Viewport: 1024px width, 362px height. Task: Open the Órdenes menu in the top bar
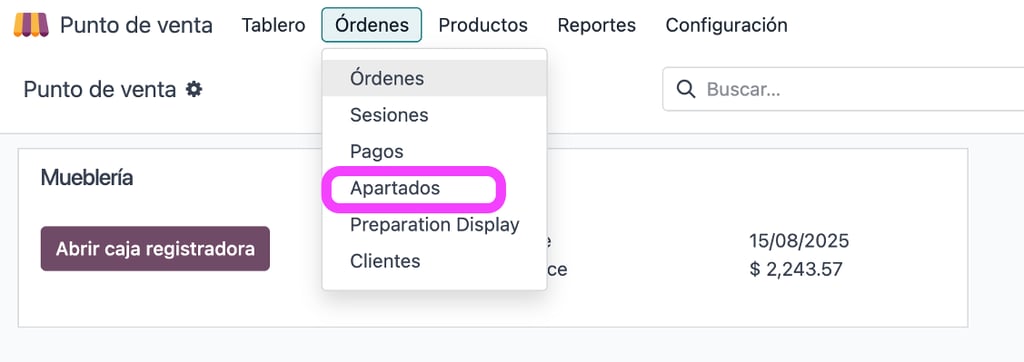click(x=372, y=25)
